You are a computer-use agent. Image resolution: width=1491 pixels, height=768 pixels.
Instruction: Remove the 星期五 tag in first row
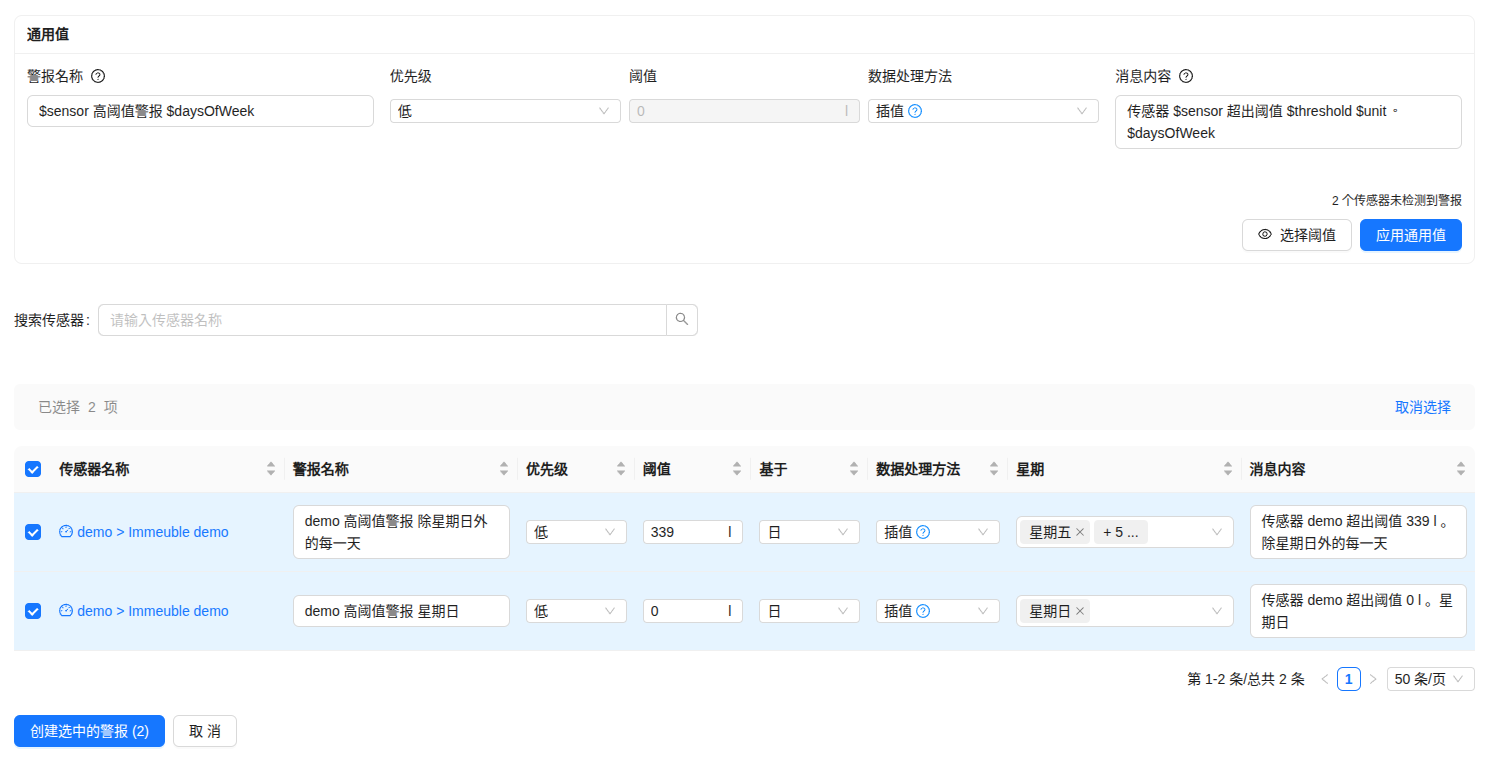[x=1080, y=532]
